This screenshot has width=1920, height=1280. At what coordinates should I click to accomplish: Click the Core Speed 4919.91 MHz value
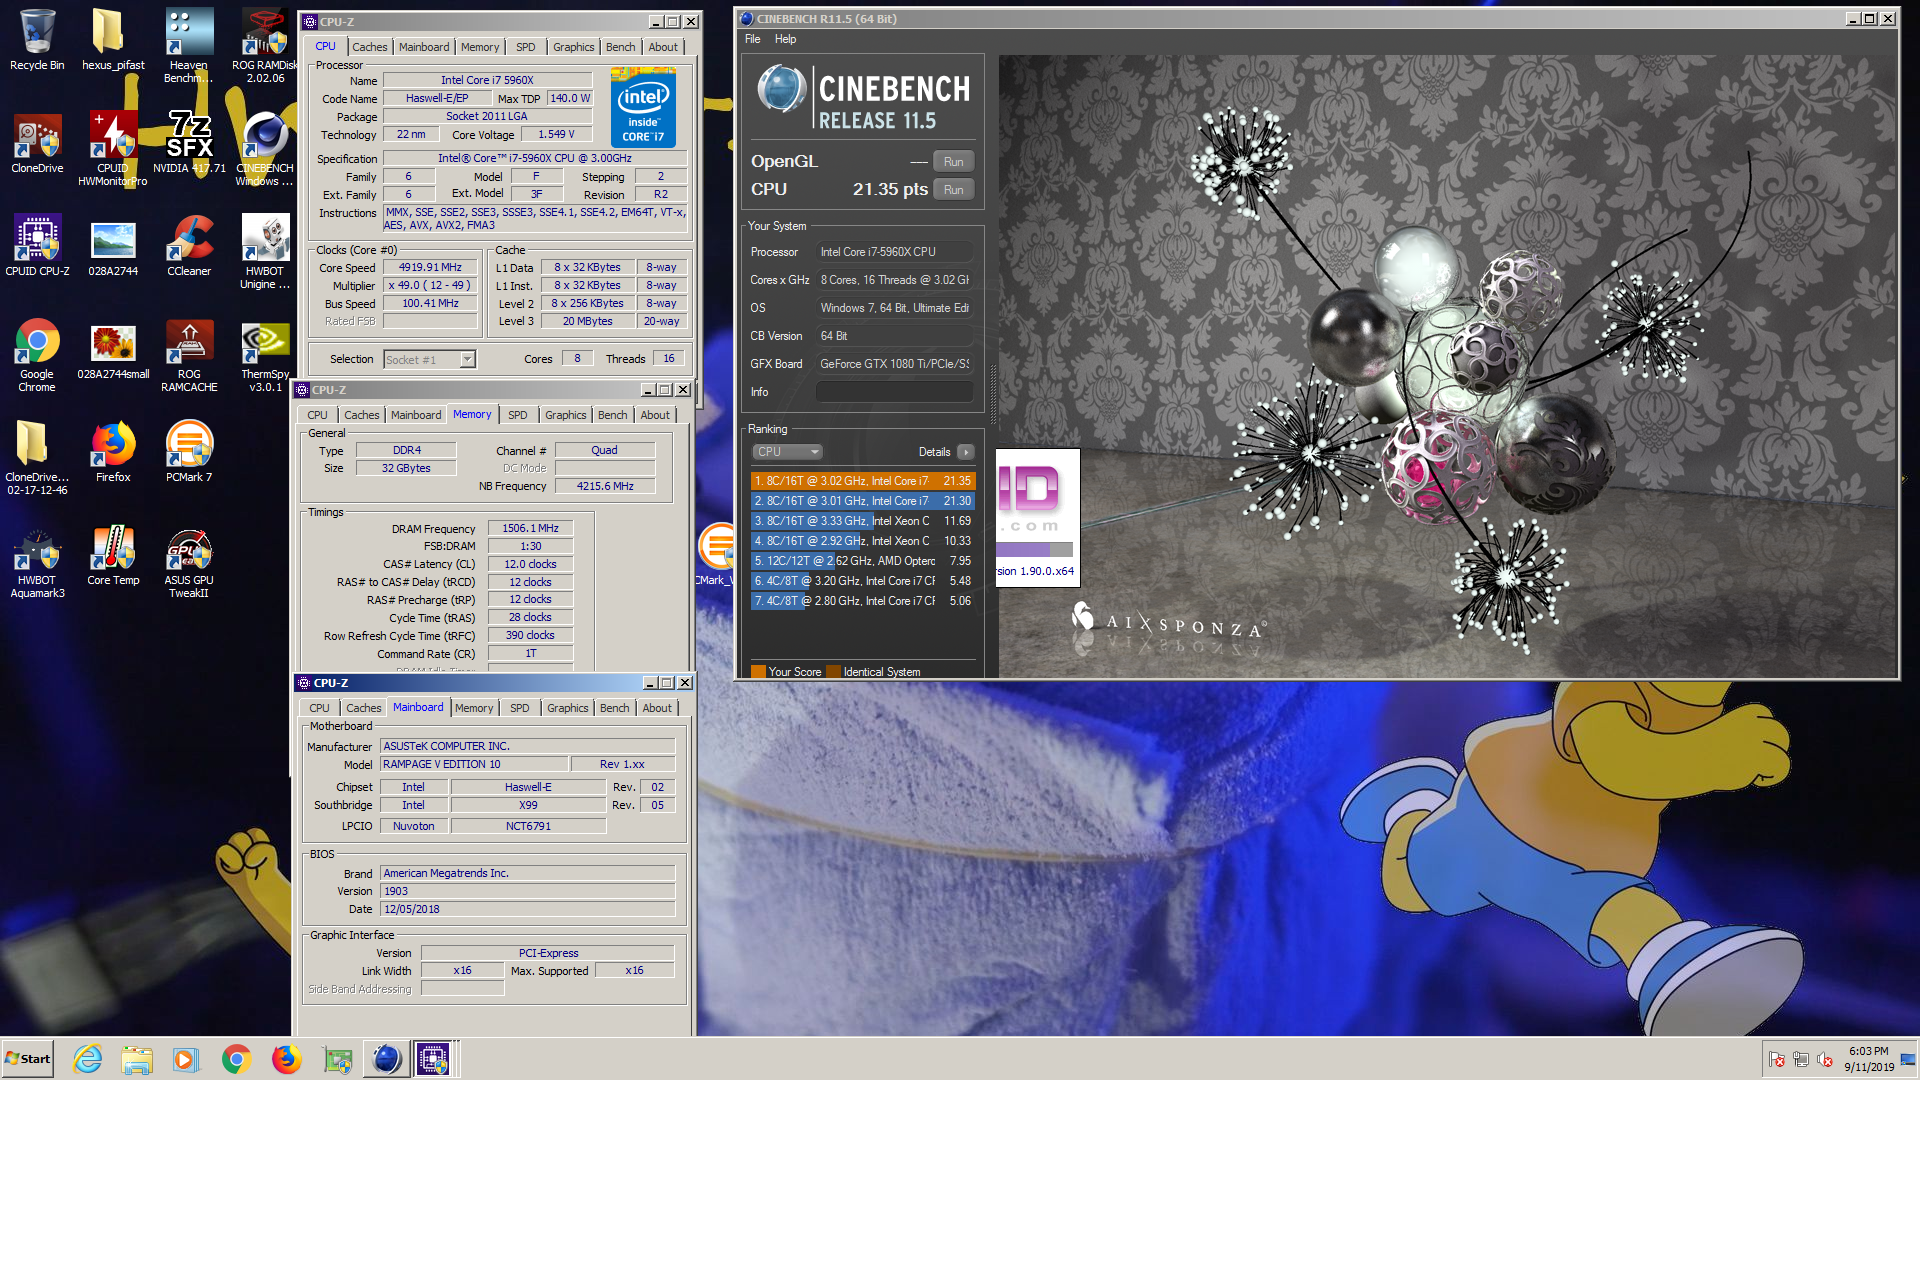point(430,268)
